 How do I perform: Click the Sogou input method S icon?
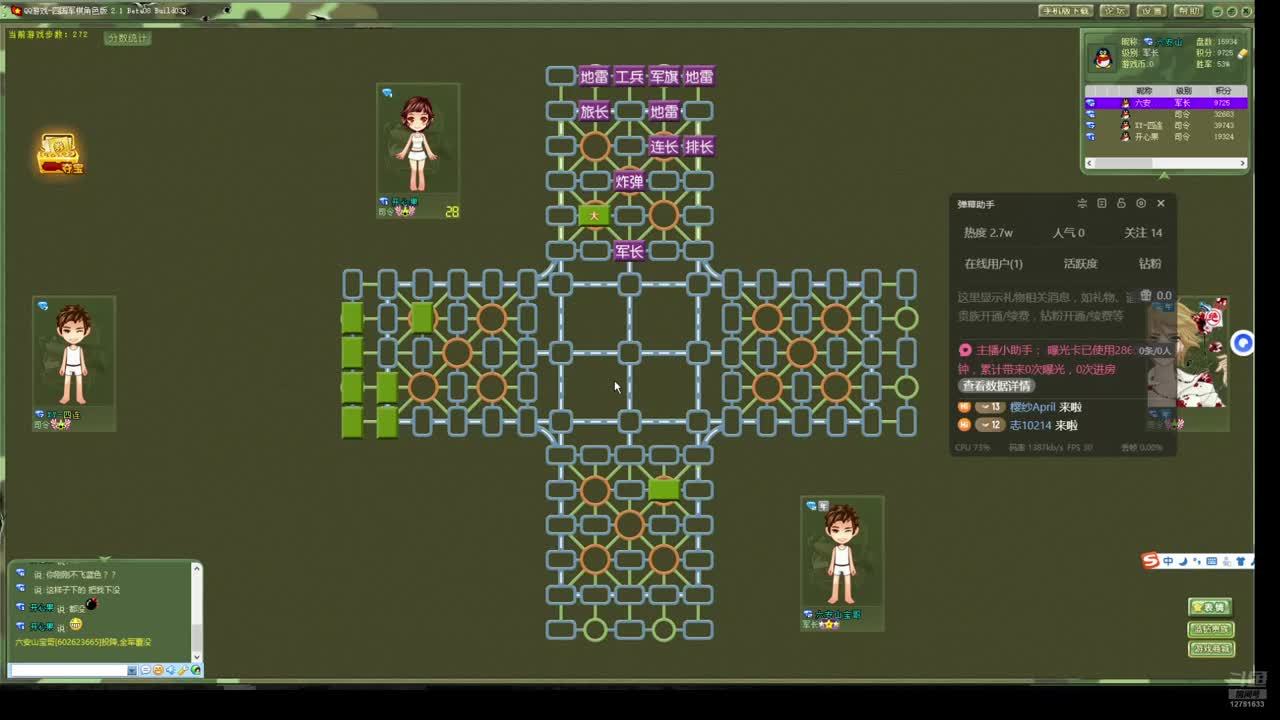coord(1150,561)
